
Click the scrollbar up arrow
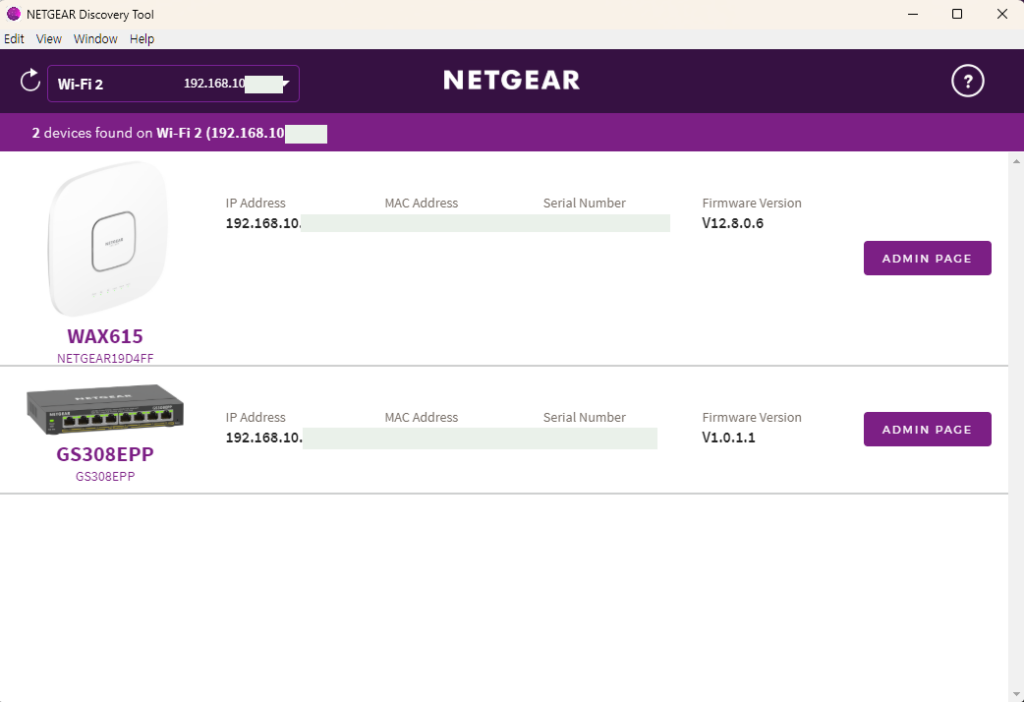coord(1016,161)
